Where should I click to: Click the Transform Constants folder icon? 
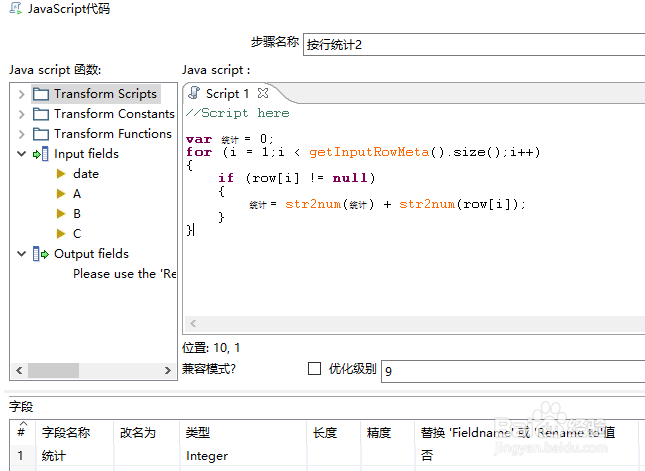click(x=41, y=114)
